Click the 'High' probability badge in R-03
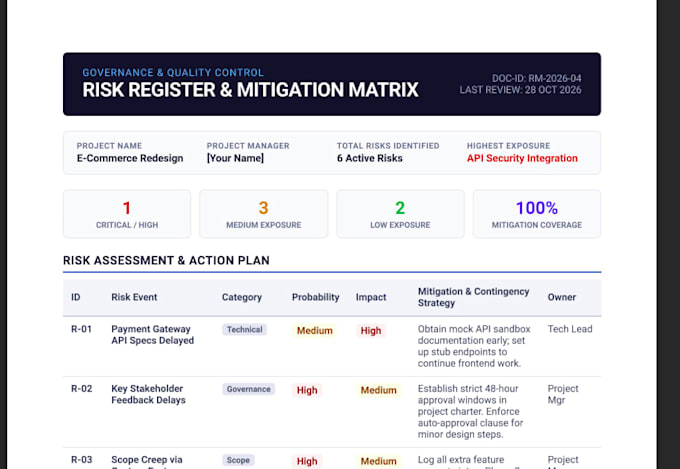Screen dimensions: 680x469 coord(307,461)
